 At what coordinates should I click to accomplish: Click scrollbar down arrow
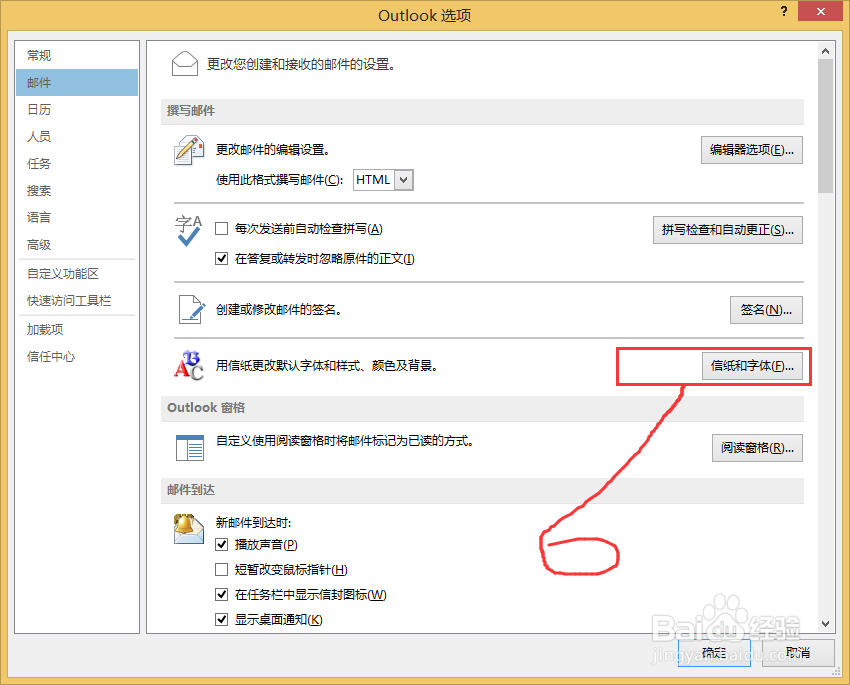pos(825,624)
